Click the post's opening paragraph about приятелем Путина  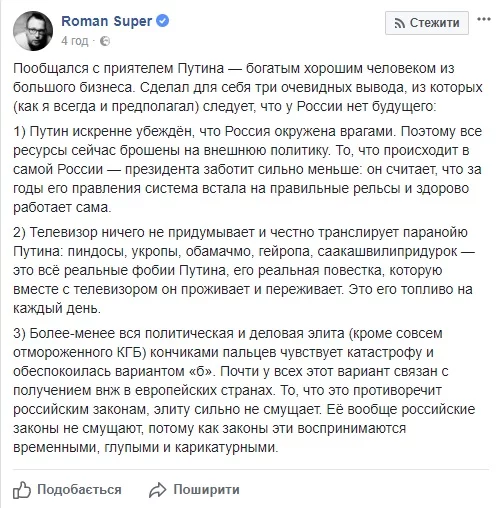pyautogui.click(x=248, y=87)
